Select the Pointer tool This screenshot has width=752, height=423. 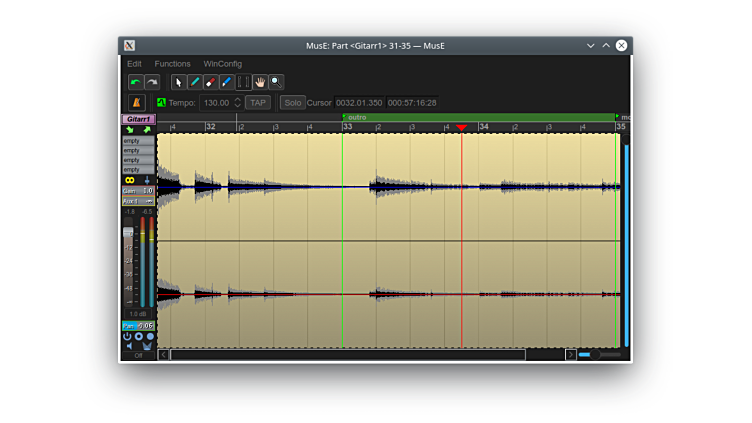(179, 82)
